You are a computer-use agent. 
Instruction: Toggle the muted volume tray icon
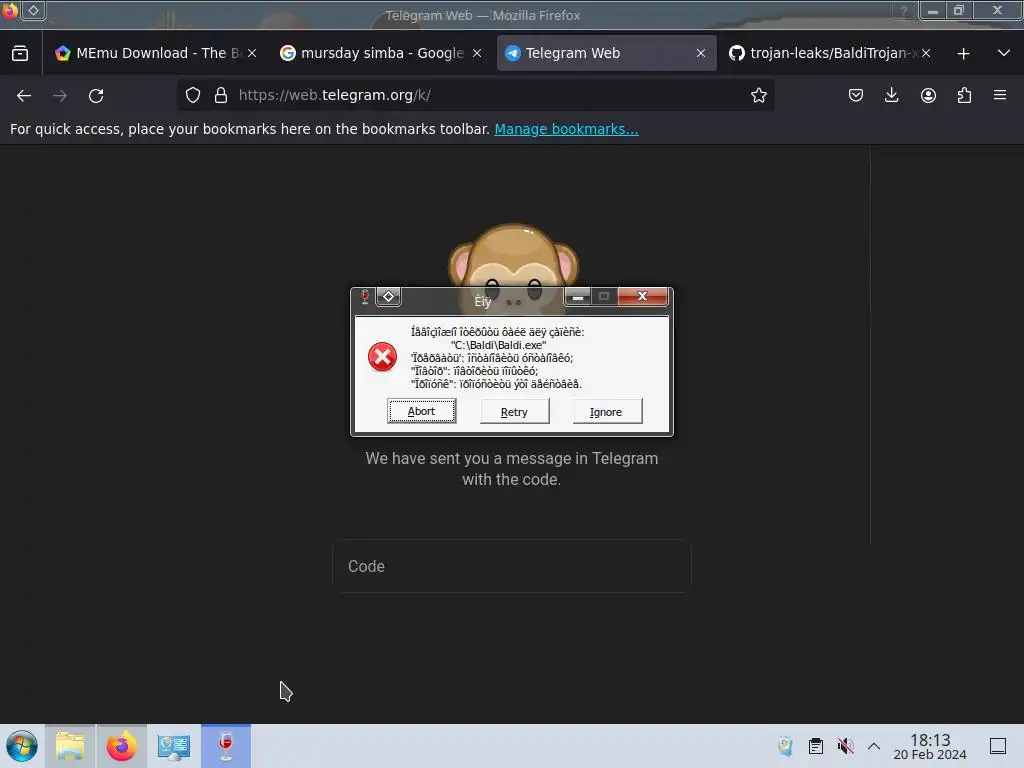(x=845, y=746)
